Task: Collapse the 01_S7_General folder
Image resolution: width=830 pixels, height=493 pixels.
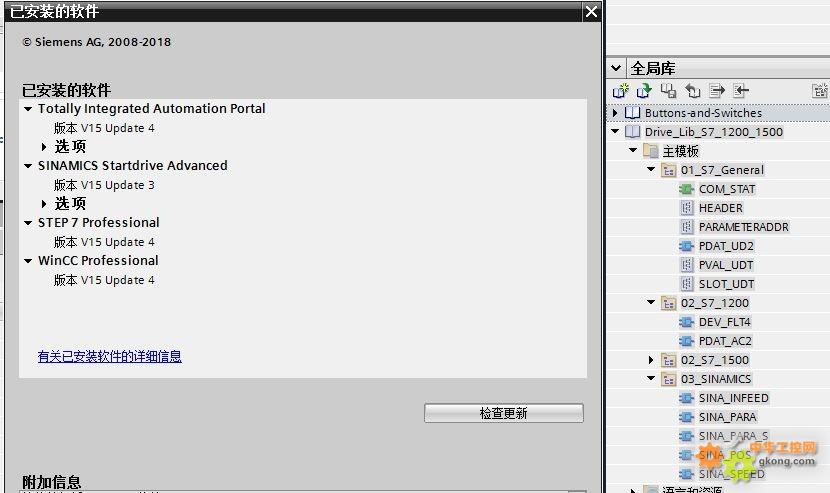Action: click(651, 169)
